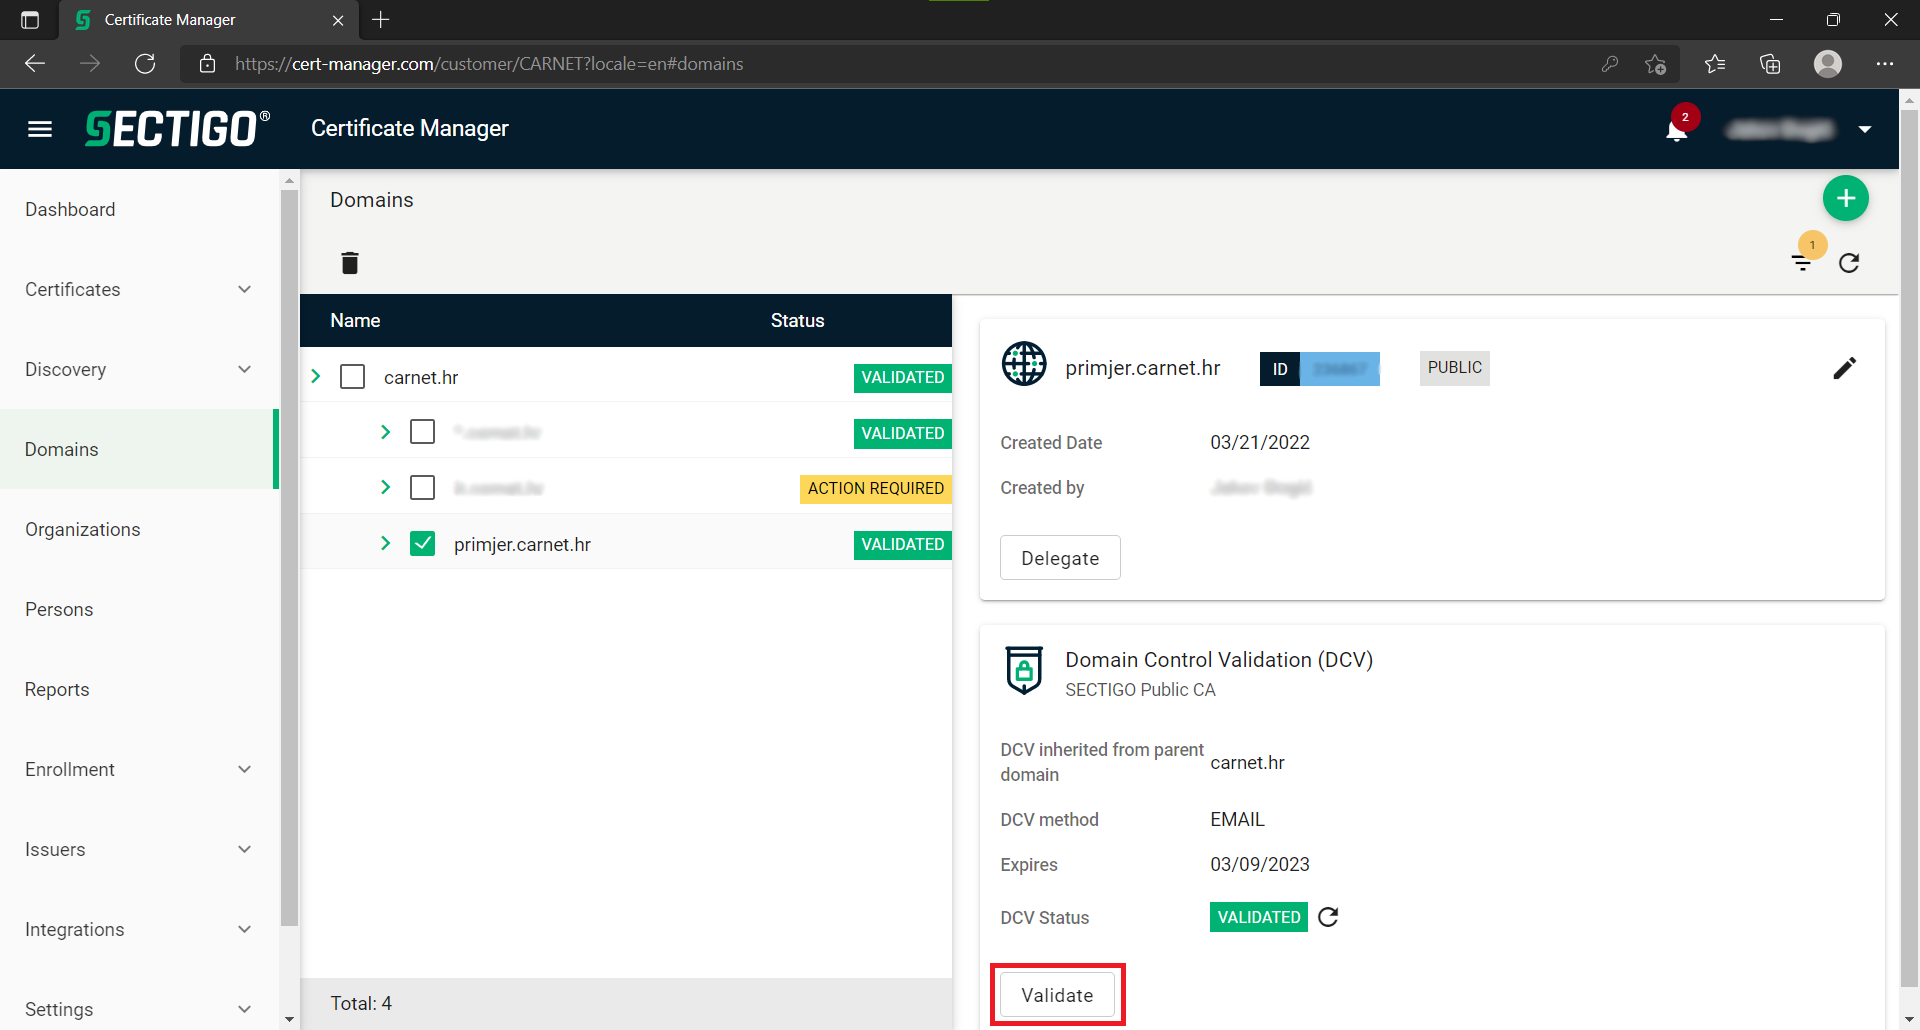Open saved passwords key icon
Image resolution: width=1920 pixels, height=1030 pixels.
point(1610,64)
